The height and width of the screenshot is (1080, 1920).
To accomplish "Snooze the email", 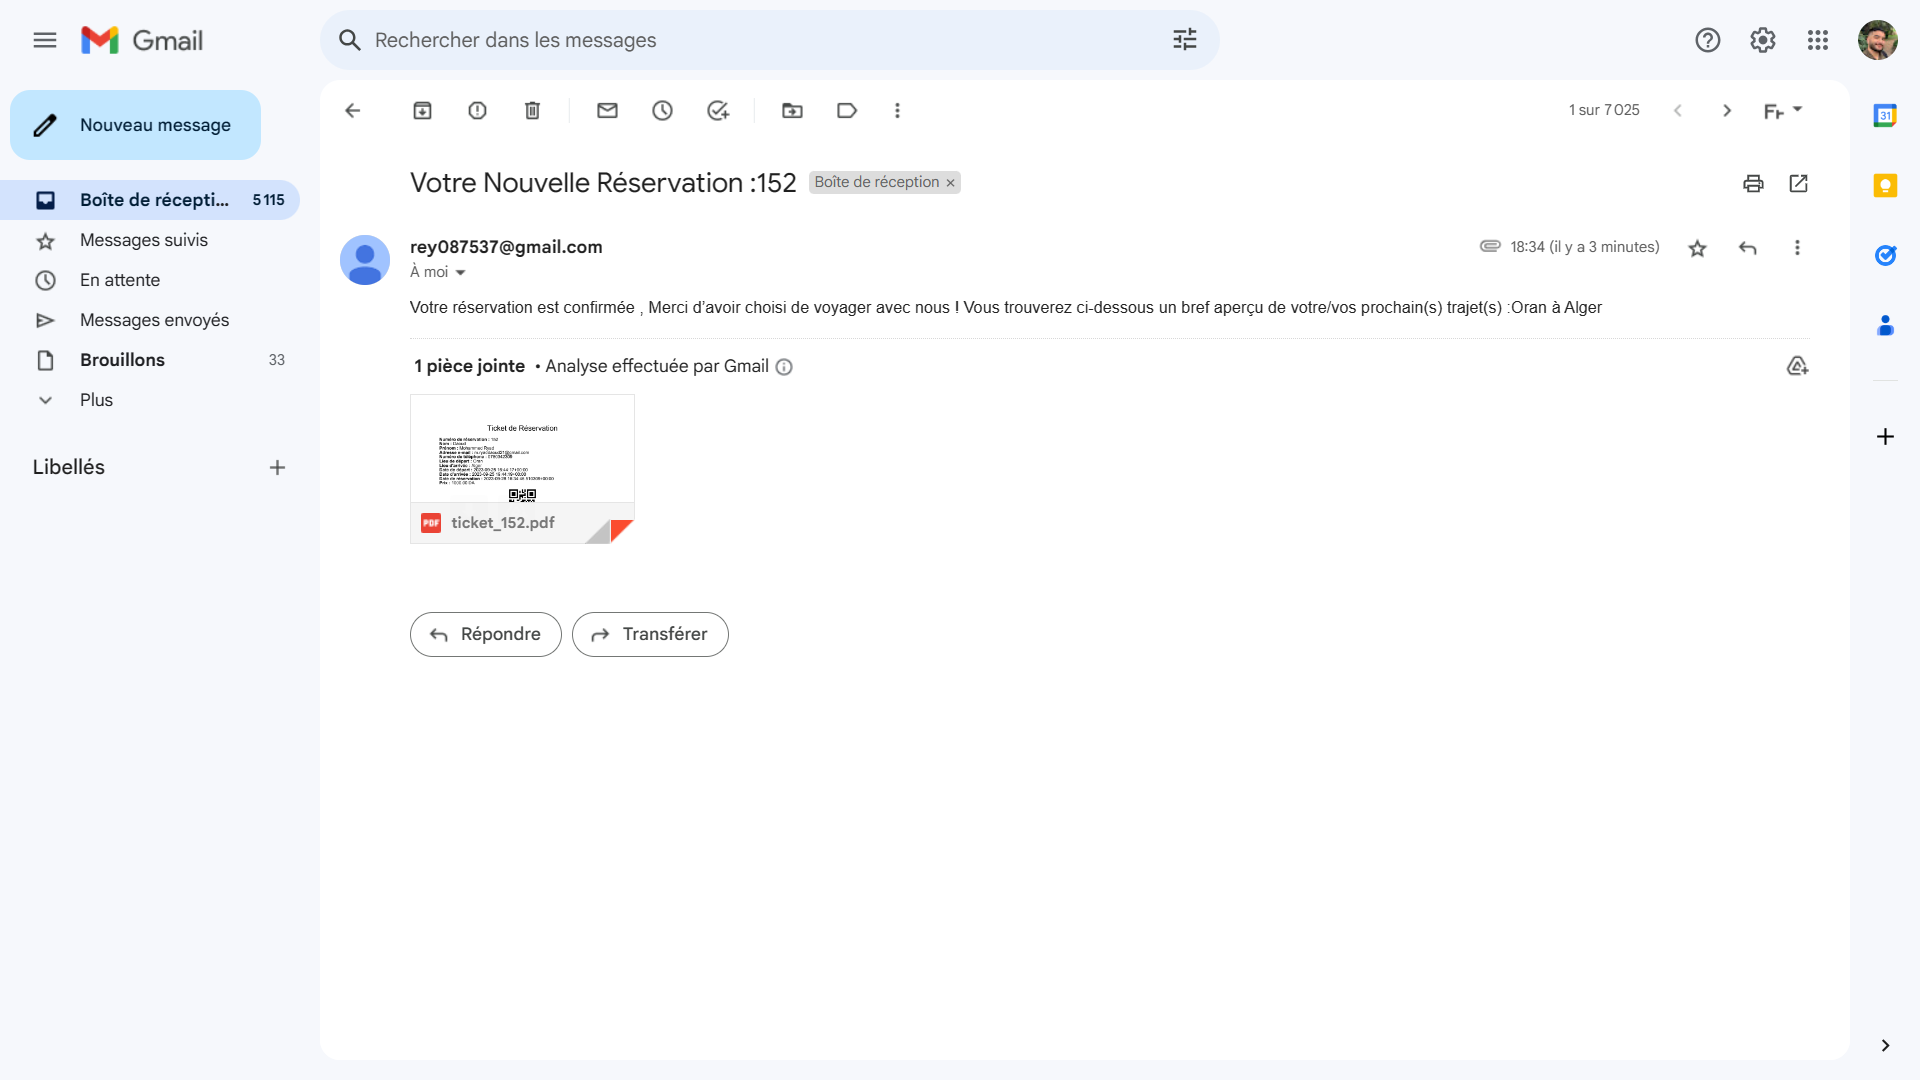I will tap(663, 110).
